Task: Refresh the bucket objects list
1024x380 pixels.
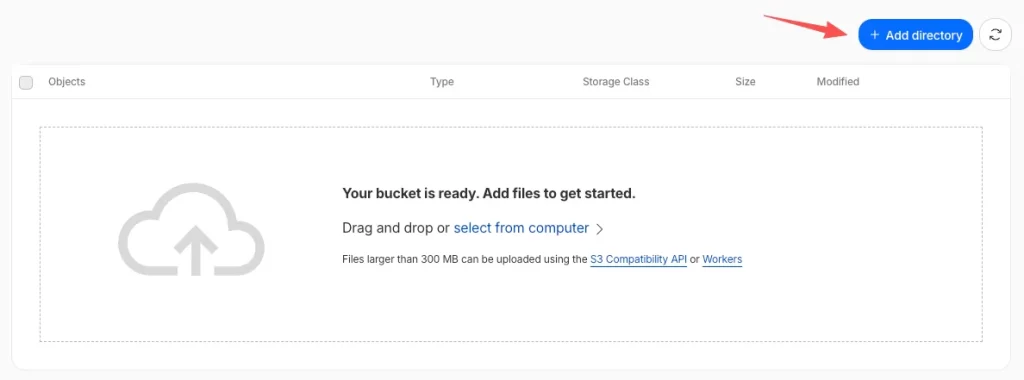Action: point(995,35)
